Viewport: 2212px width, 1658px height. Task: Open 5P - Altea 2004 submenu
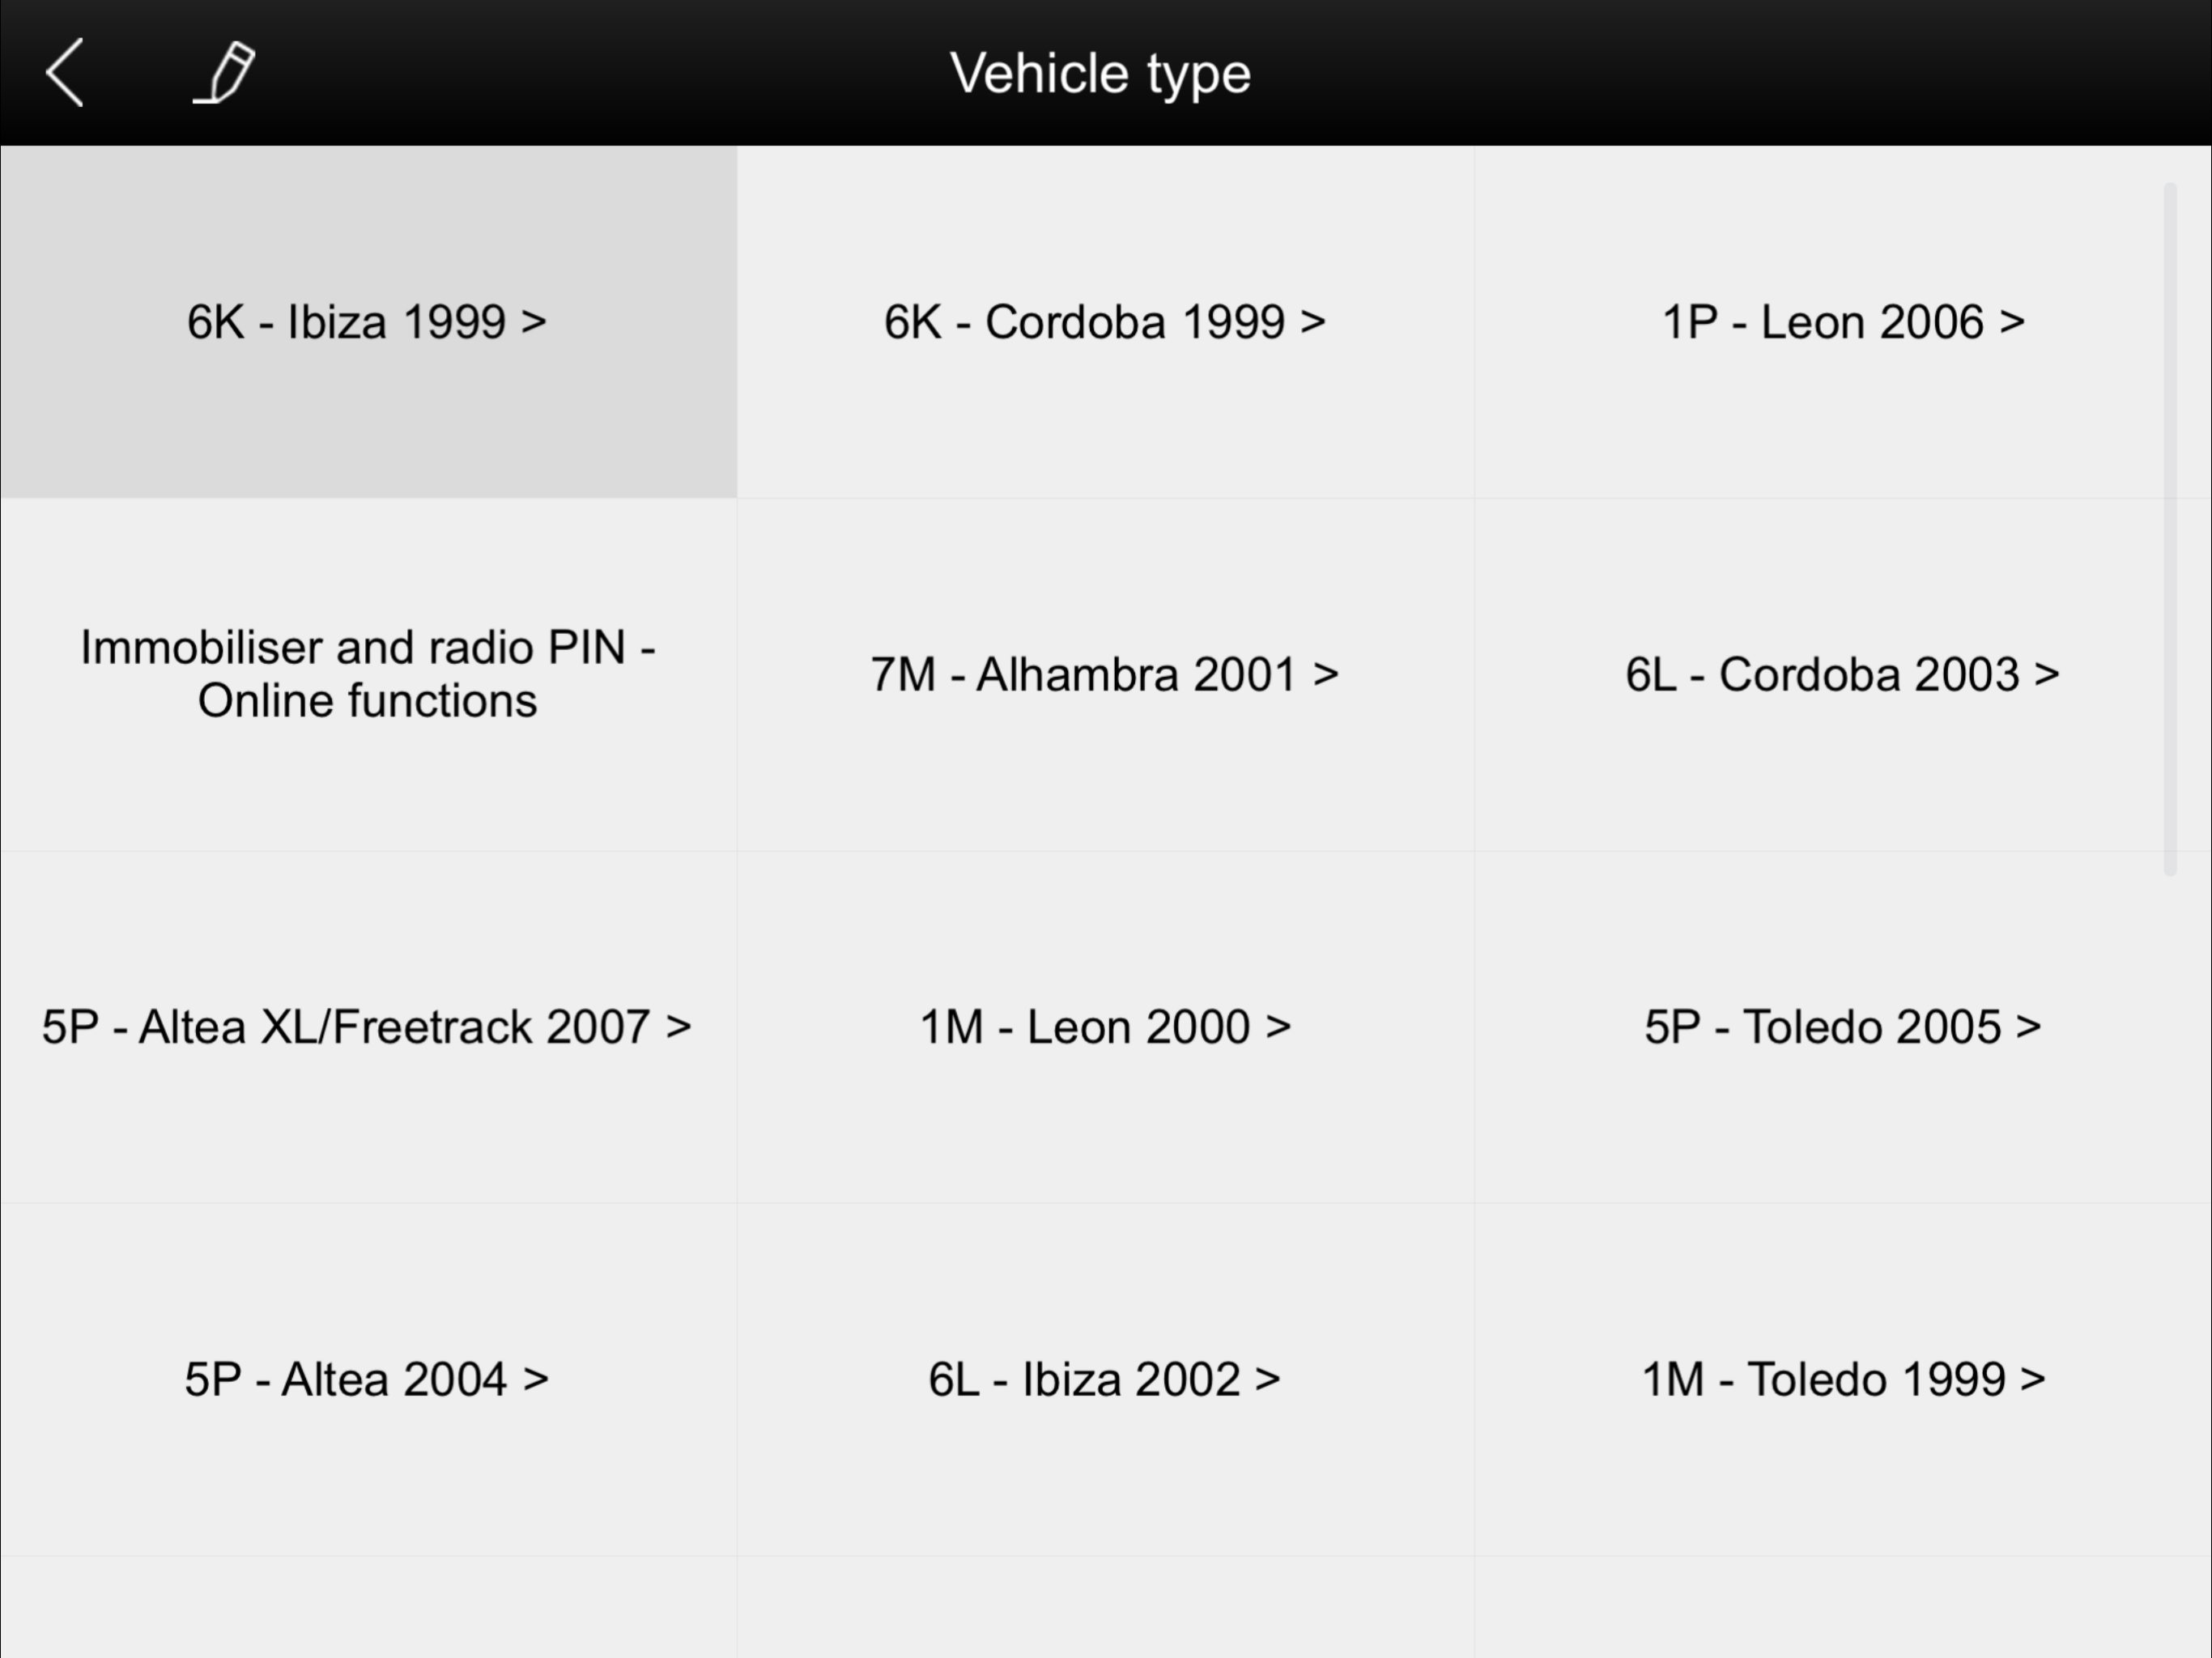coord(367,1379)
